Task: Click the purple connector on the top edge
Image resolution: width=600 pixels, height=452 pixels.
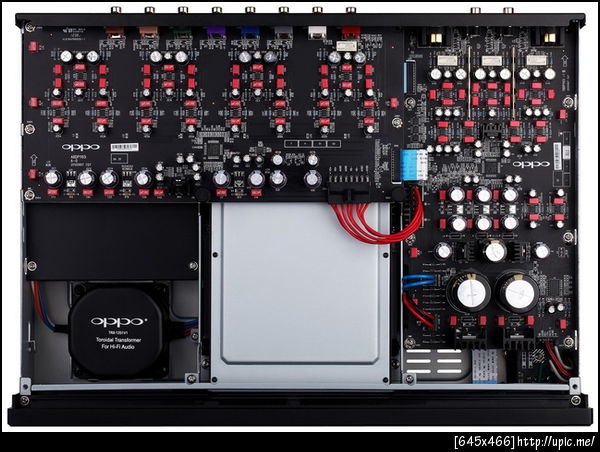Action: coord(217,33)
